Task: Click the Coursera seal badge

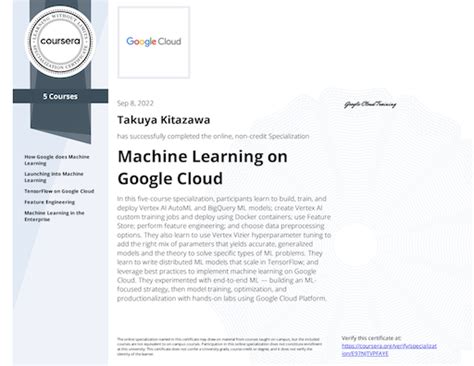Action: [x=60, y=41]
